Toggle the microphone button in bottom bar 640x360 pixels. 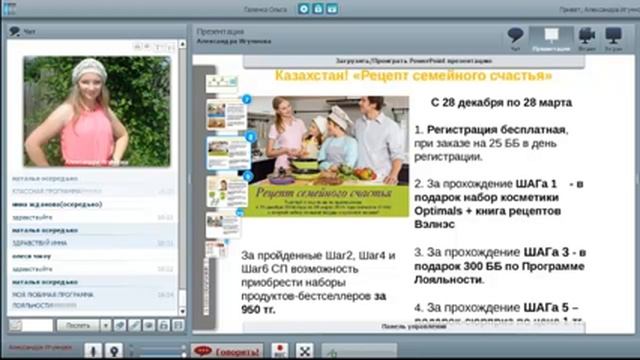click(93, 351)
